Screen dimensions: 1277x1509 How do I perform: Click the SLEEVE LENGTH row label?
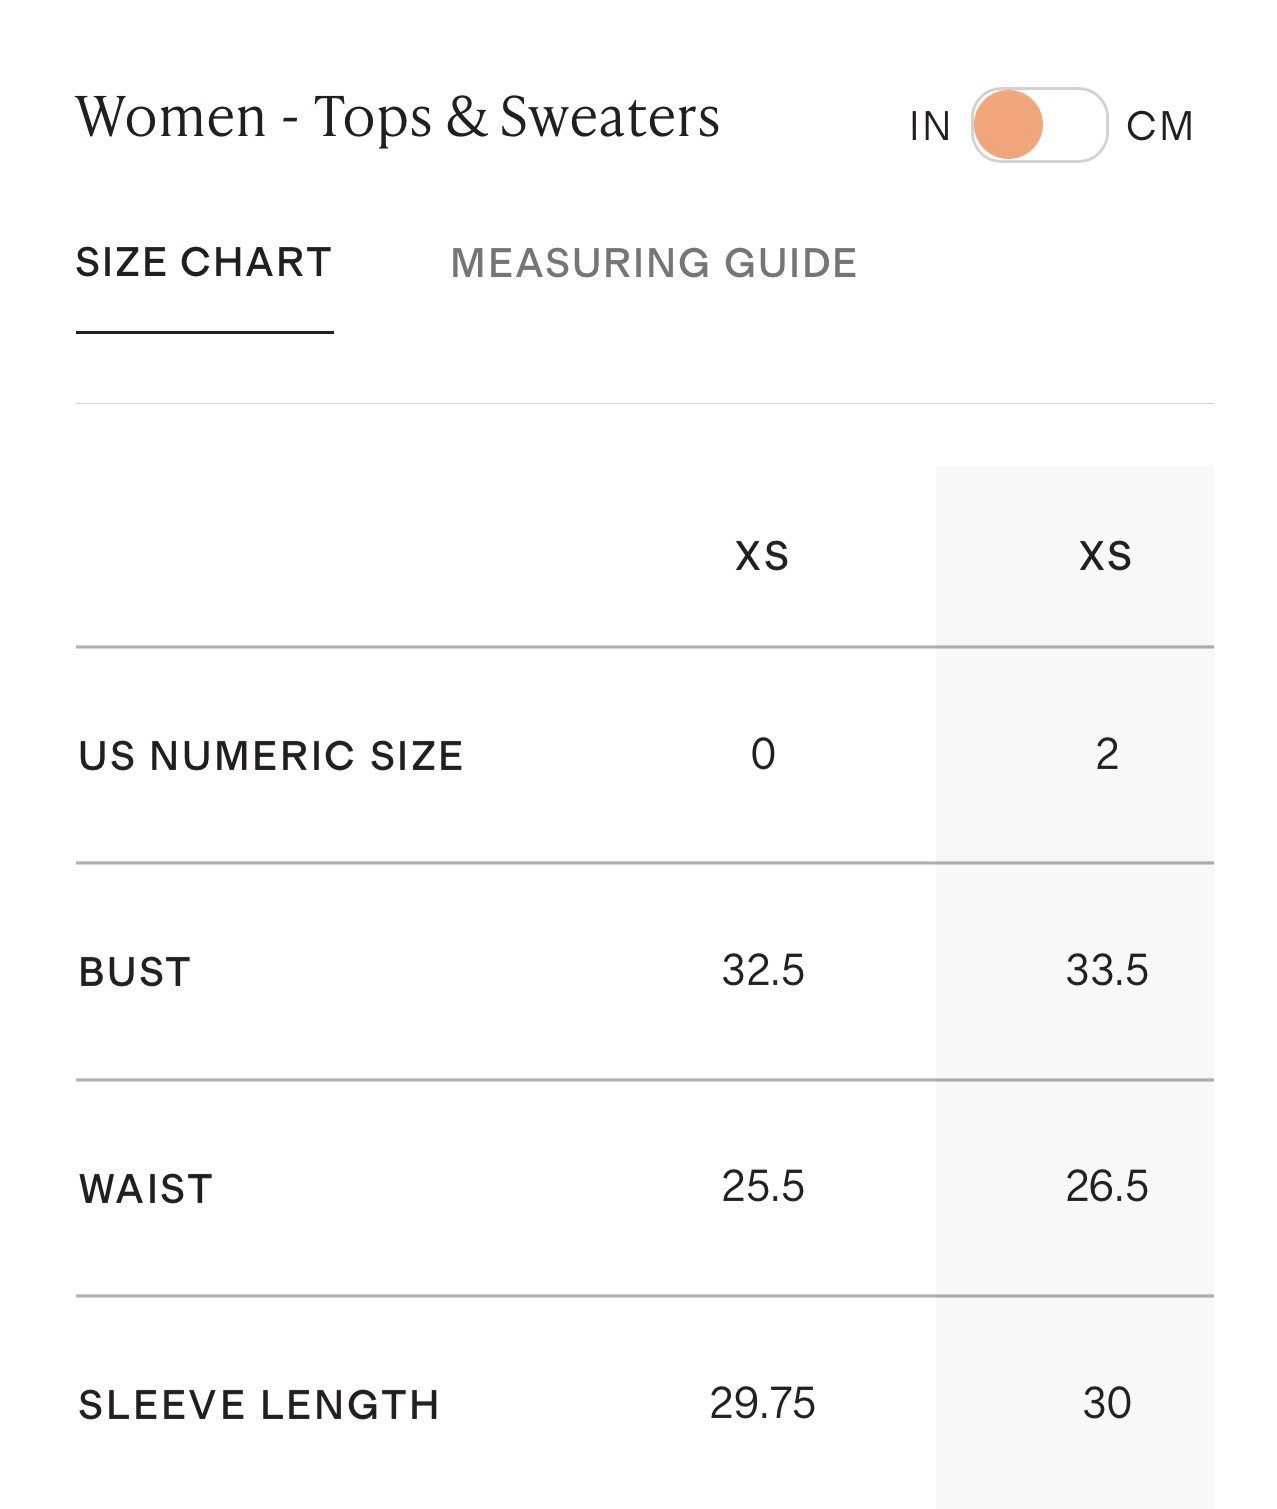coord(259,1405)
